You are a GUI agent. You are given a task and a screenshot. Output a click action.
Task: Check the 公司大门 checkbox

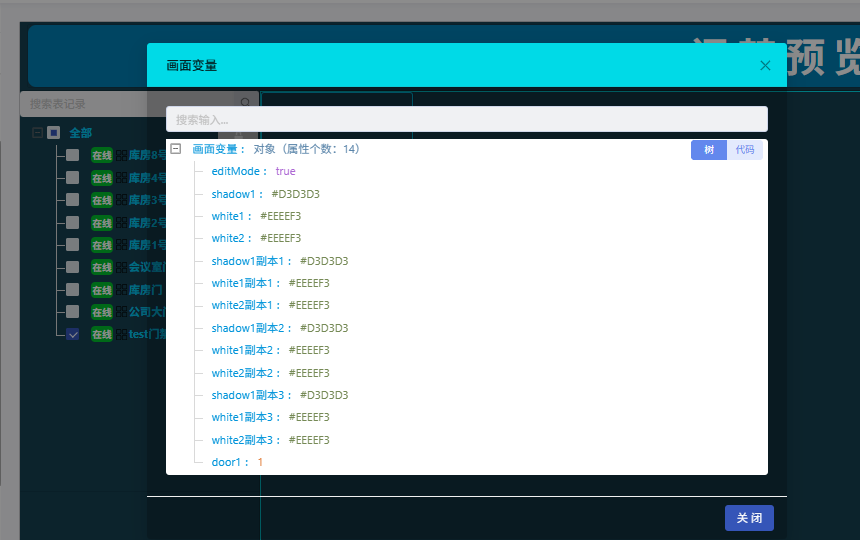[x=72, y=311]
